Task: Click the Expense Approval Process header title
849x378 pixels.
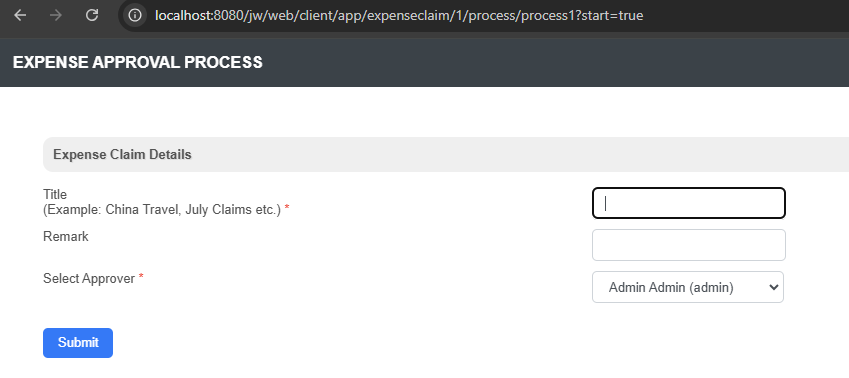Action: [138, 62]
